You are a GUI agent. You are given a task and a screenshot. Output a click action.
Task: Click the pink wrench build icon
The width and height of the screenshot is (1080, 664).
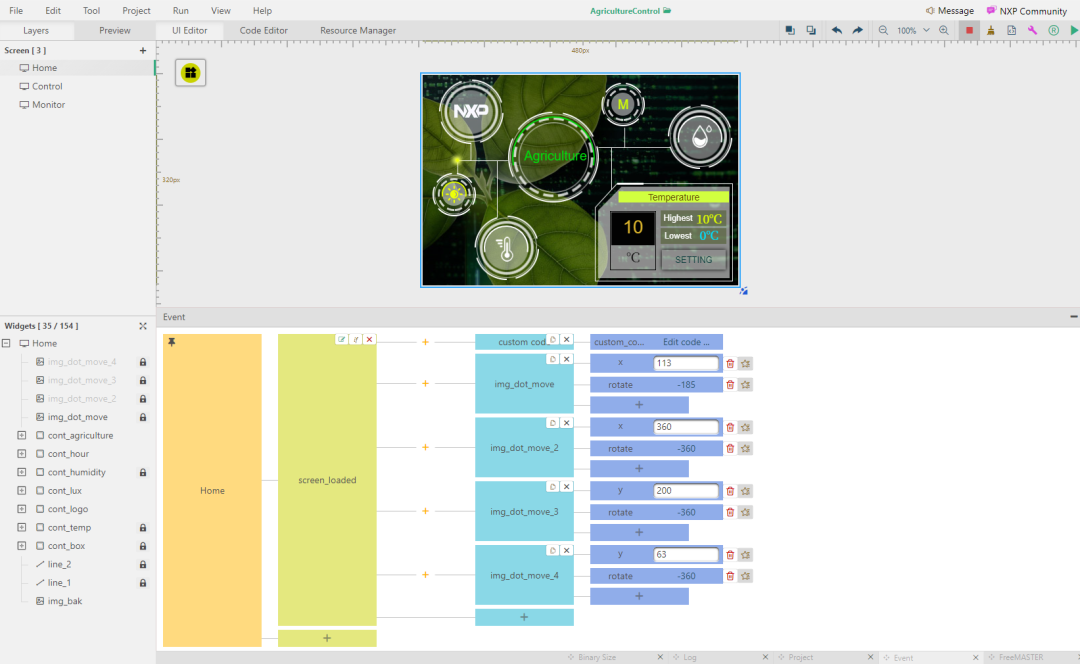(x=1032, y=30)
